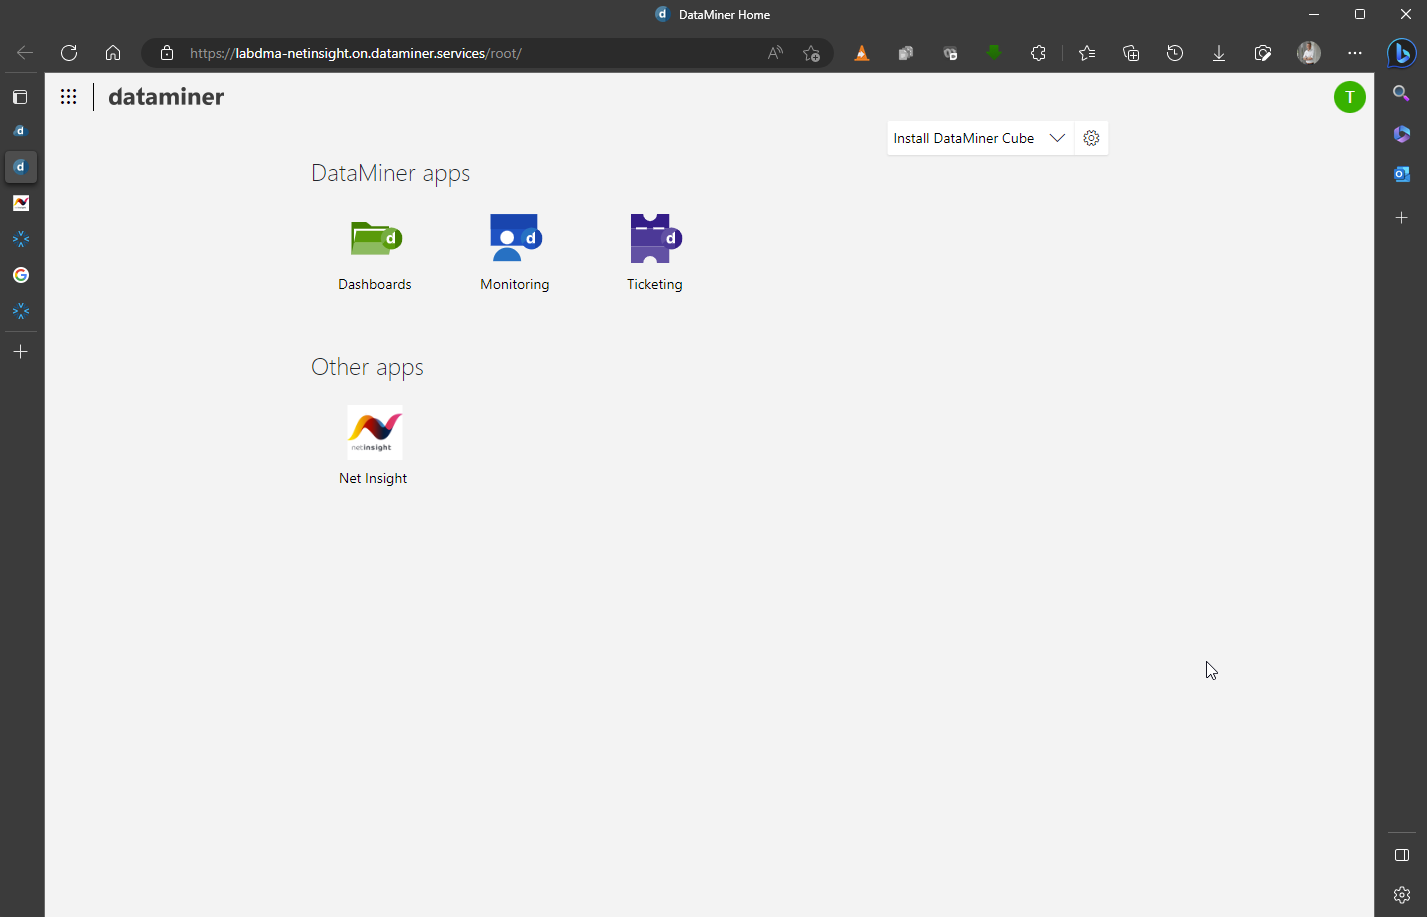The image size is (1427, 917).
Task: Show the Downloads panel
Action: [x=1219, y=53]
